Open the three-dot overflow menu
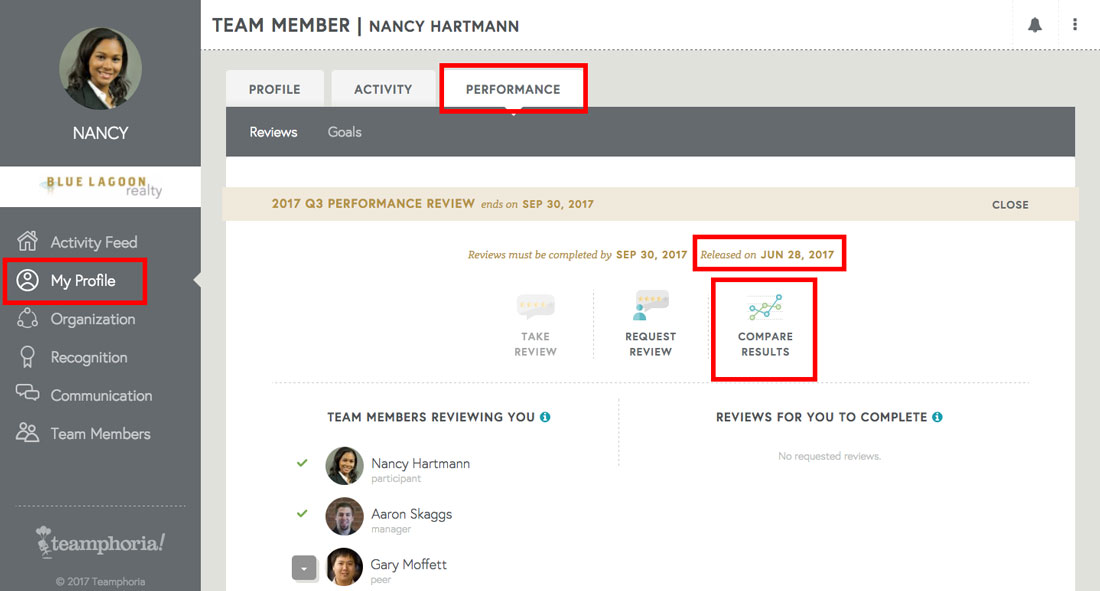The image size is (1100, 591). [x=1075, y=23]
